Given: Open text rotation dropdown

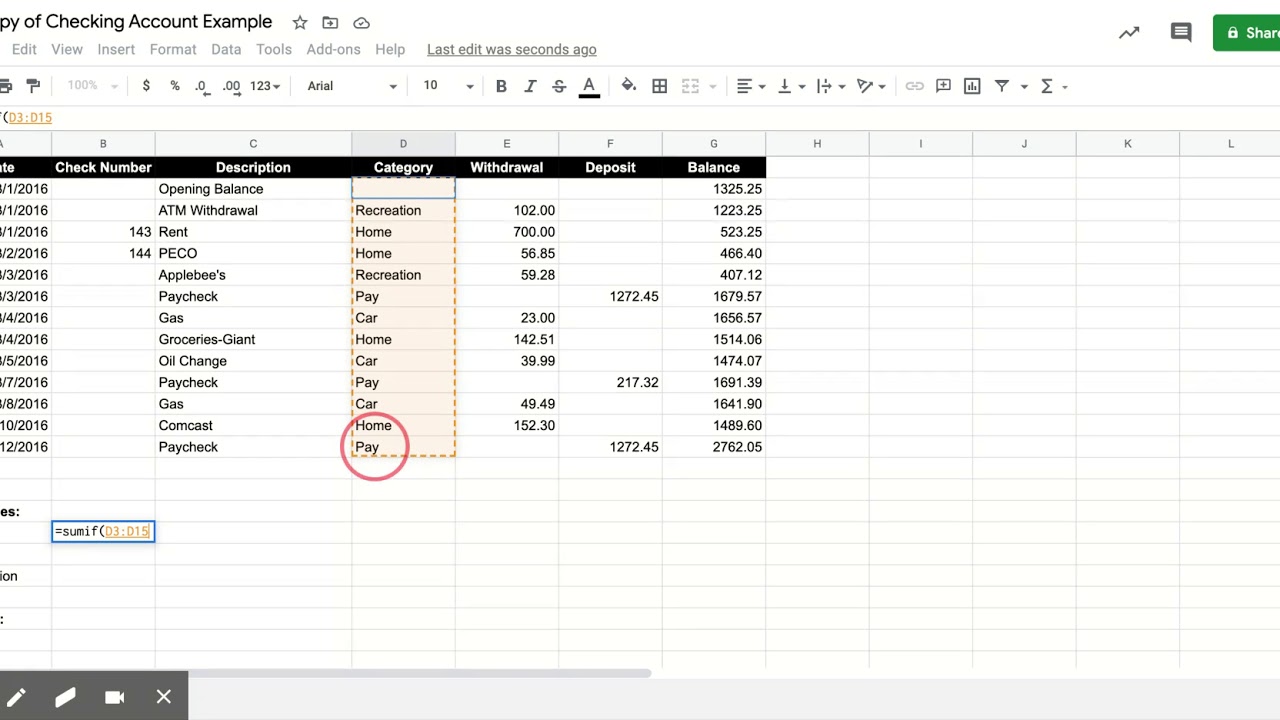Looking at the screenshot, I should coord(872,86).
